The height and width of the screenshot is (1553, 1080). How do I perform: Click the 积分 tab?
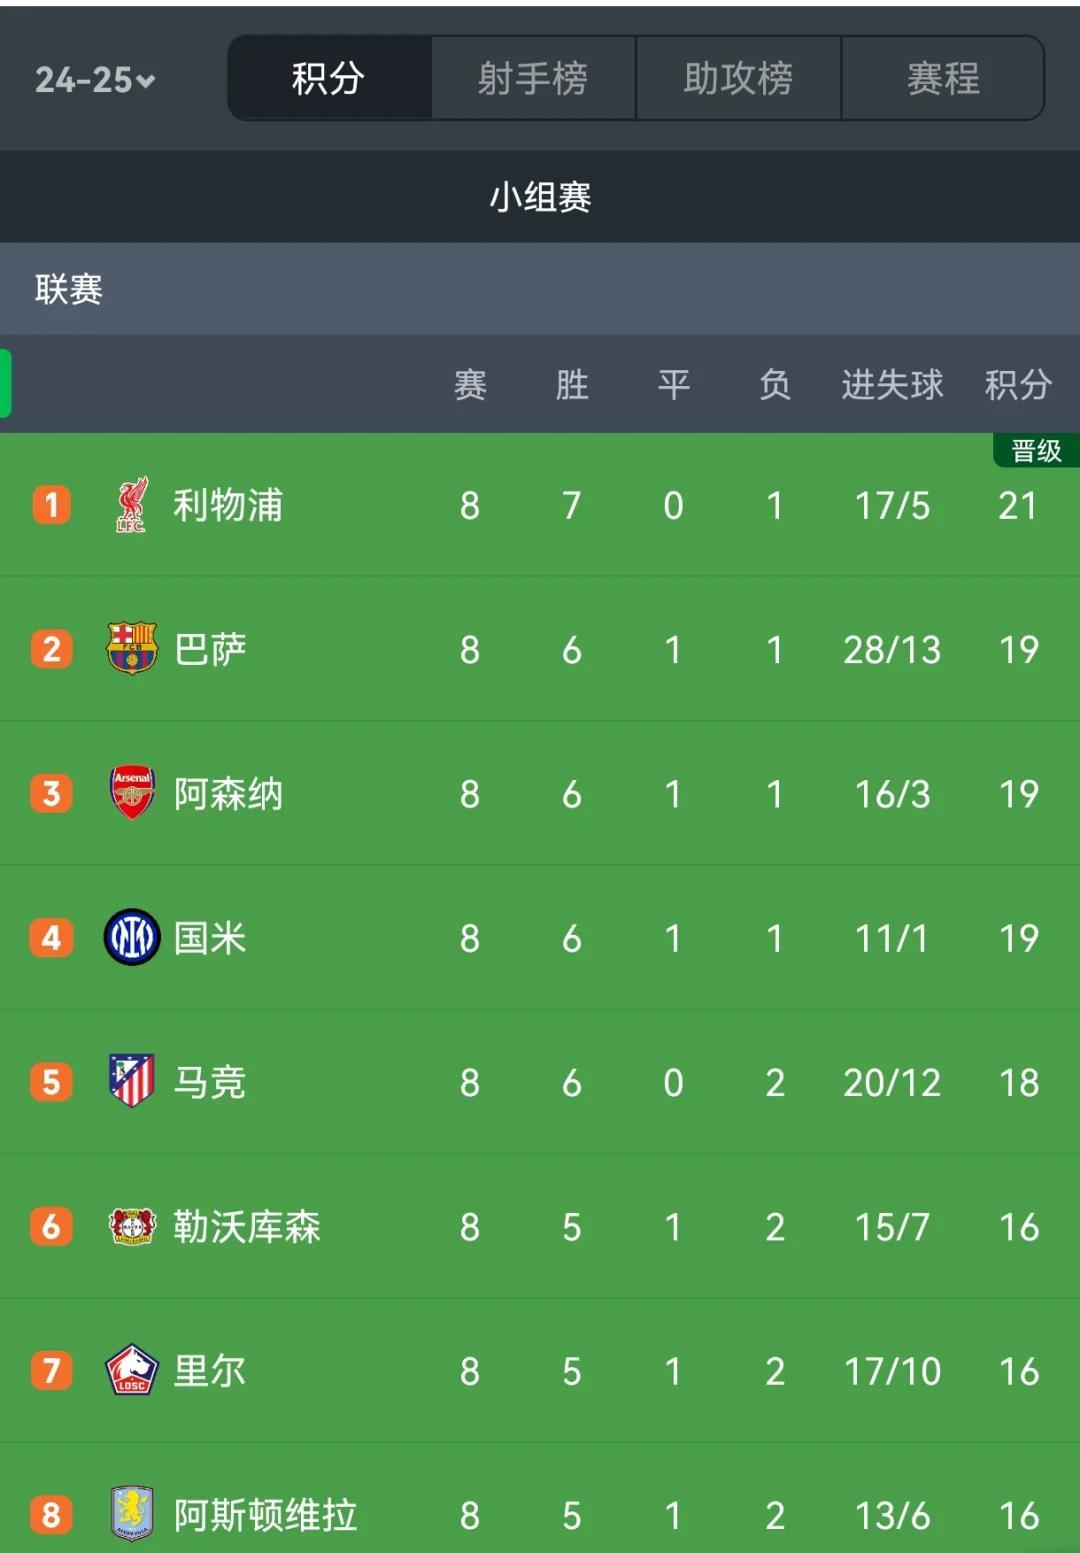click(328, 78)
